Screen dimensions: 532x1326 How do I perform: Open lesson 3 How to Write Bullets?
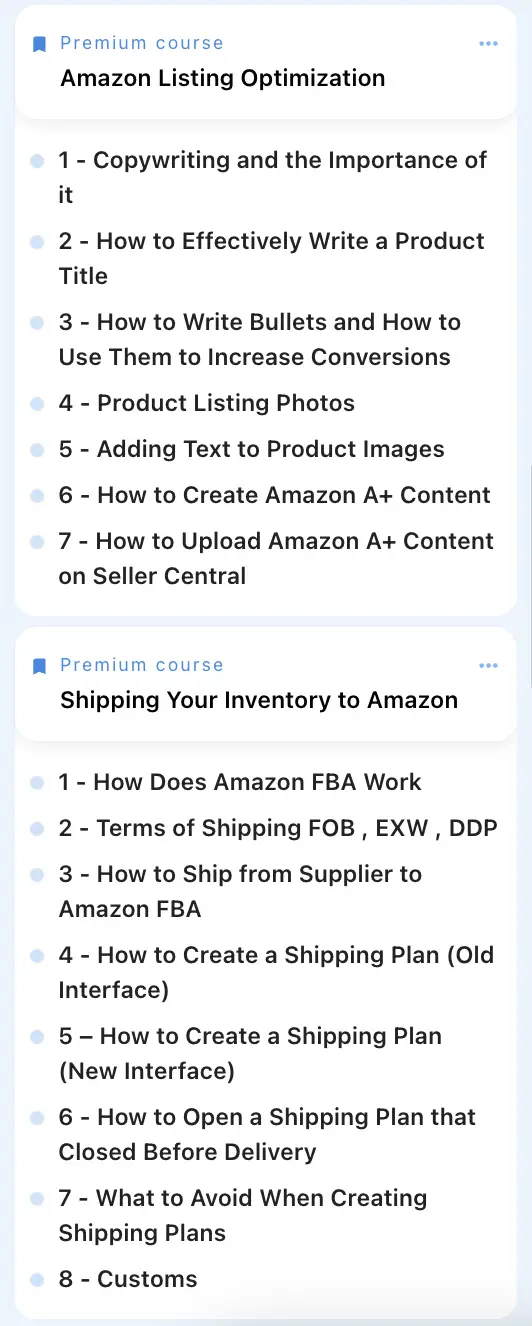260,340
